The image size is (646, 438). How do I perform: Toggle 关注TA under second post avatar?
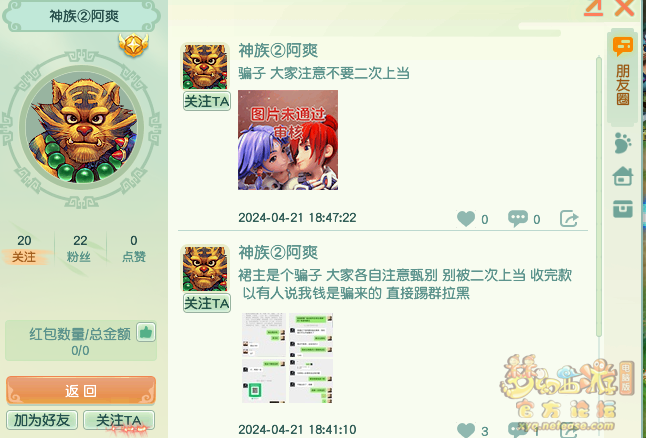[x=207, y=303]
